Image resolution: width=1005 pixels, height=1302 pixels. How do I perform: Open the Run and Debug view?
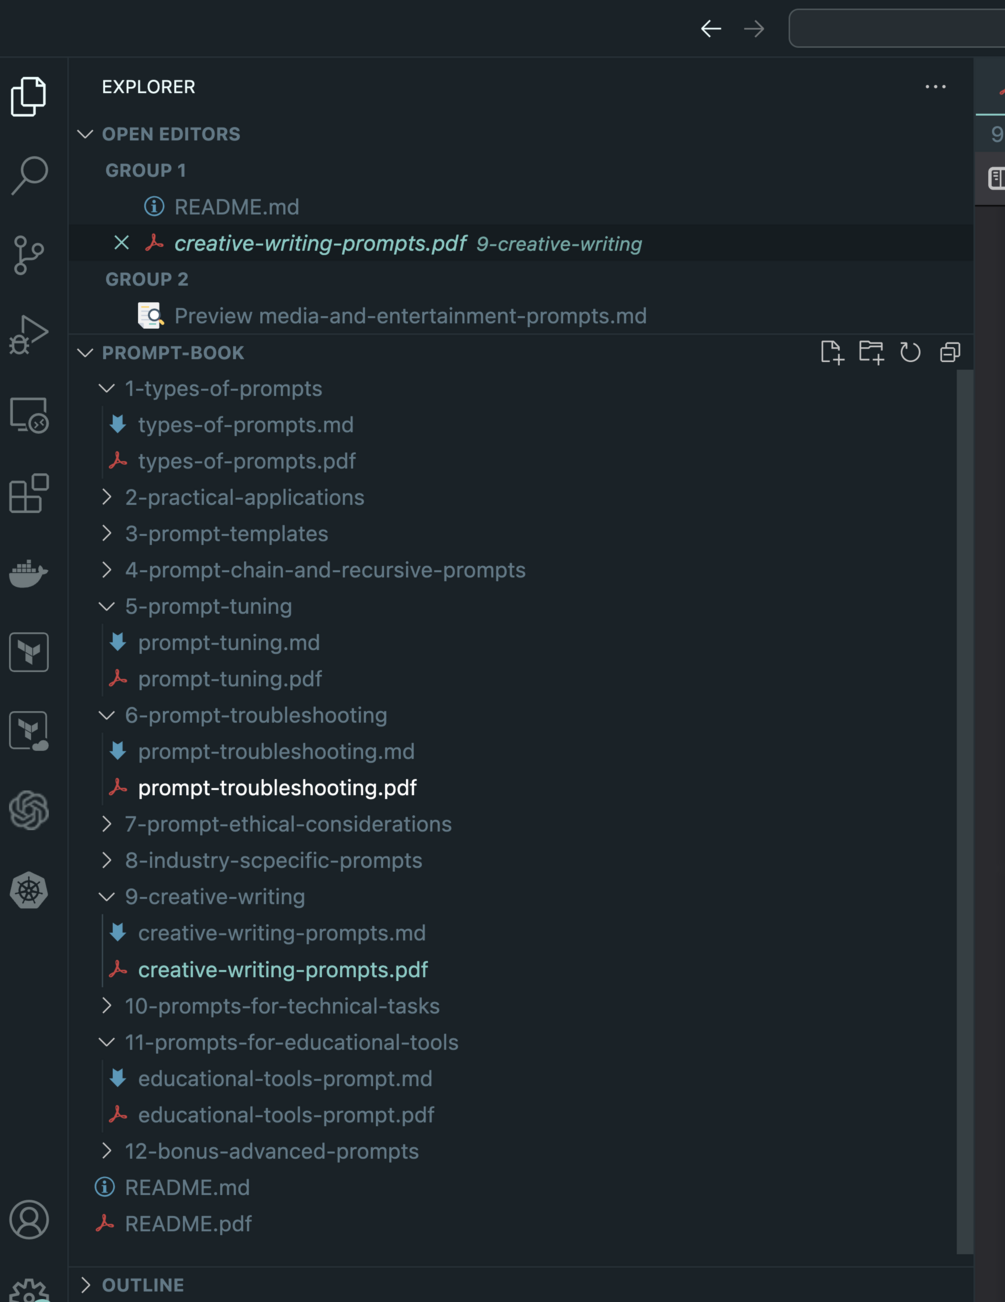pyautogui.click(x=29, y=334)
